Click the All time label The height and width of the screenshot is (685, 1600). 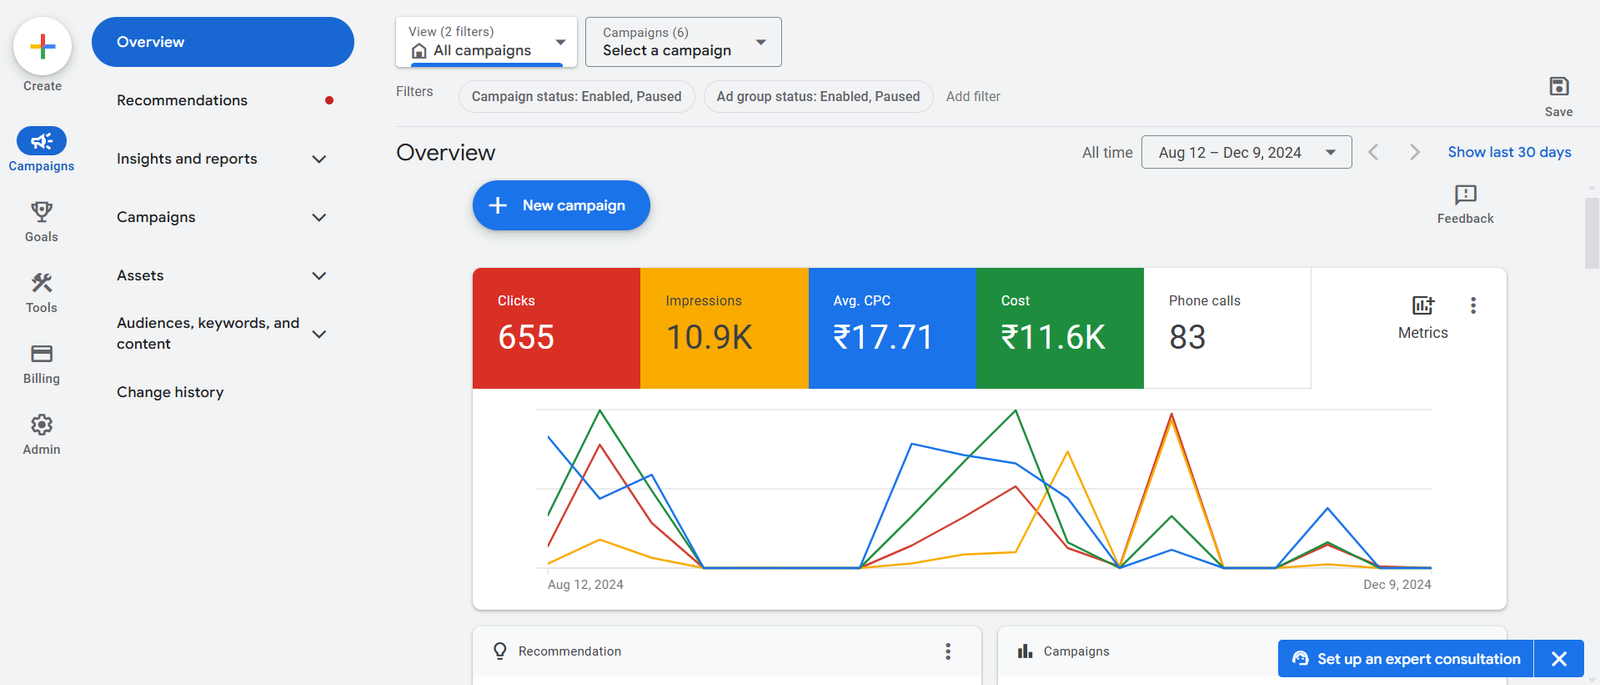coord(1107,152)
